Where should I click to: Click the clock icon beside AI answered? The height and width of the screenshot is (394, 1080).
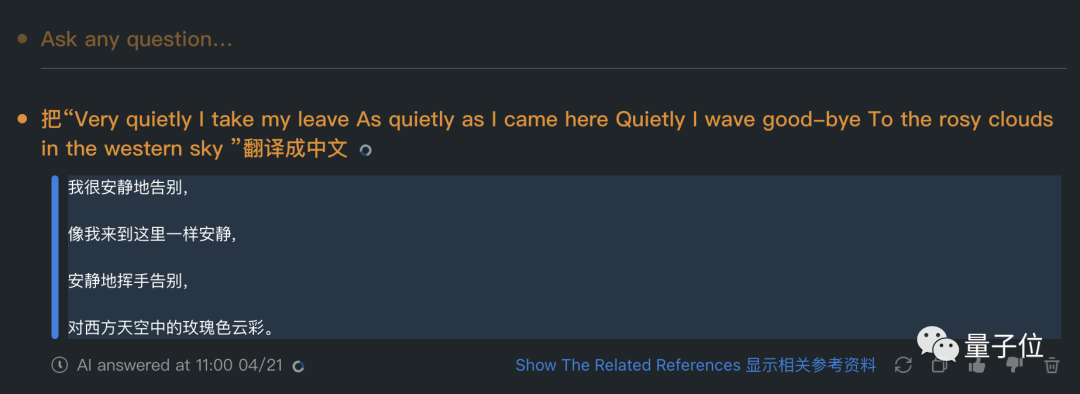[x=61, y=365]
